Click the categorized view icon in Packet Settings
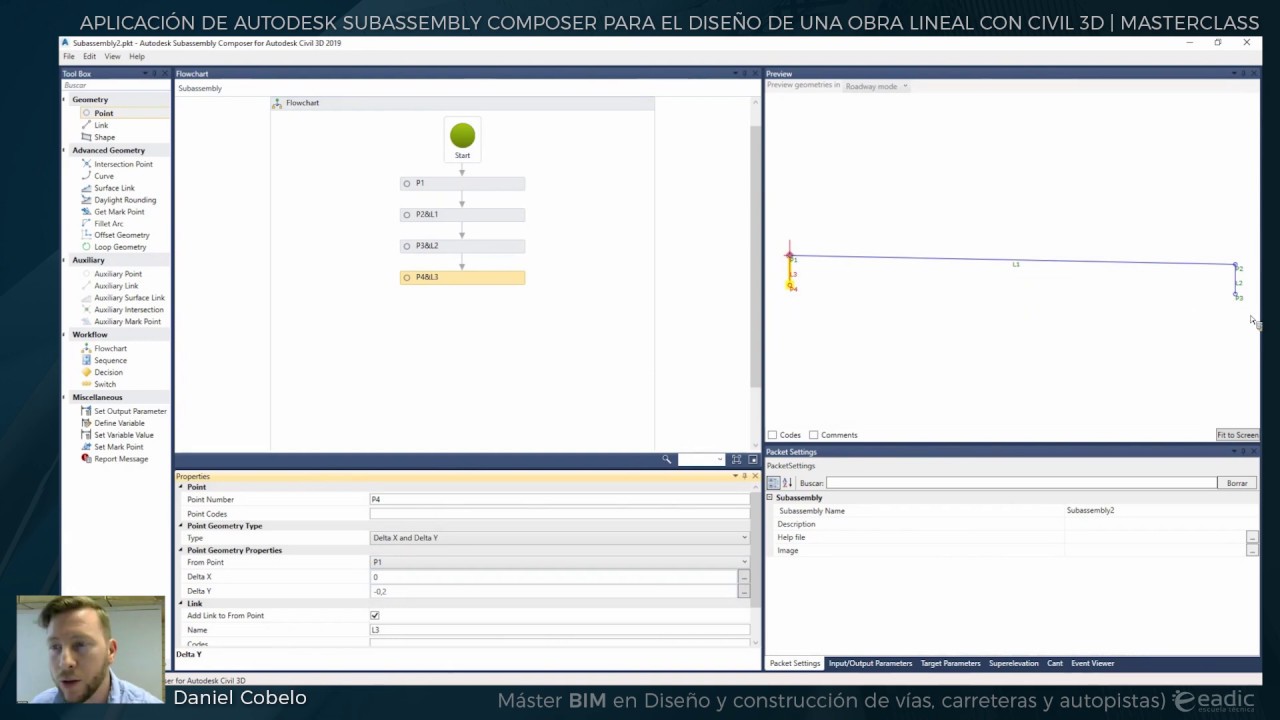This screenshot has height=720, width=1280. point(773,483)
